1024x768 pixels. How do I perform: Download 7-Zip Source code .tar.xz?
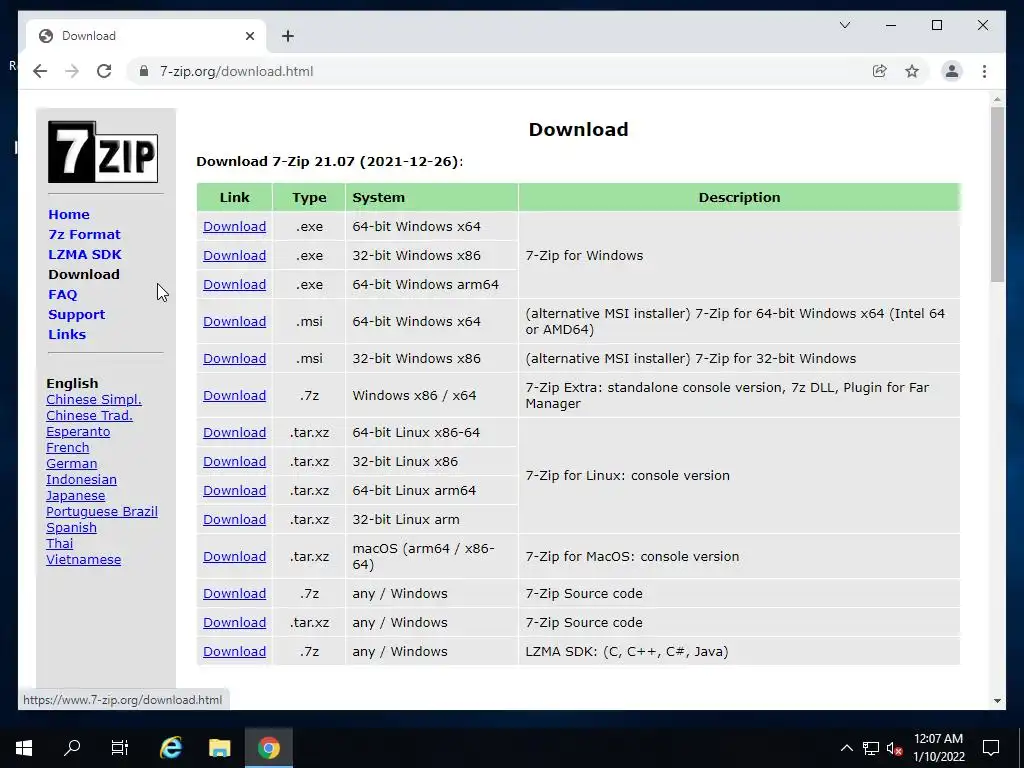coord(234,622)
